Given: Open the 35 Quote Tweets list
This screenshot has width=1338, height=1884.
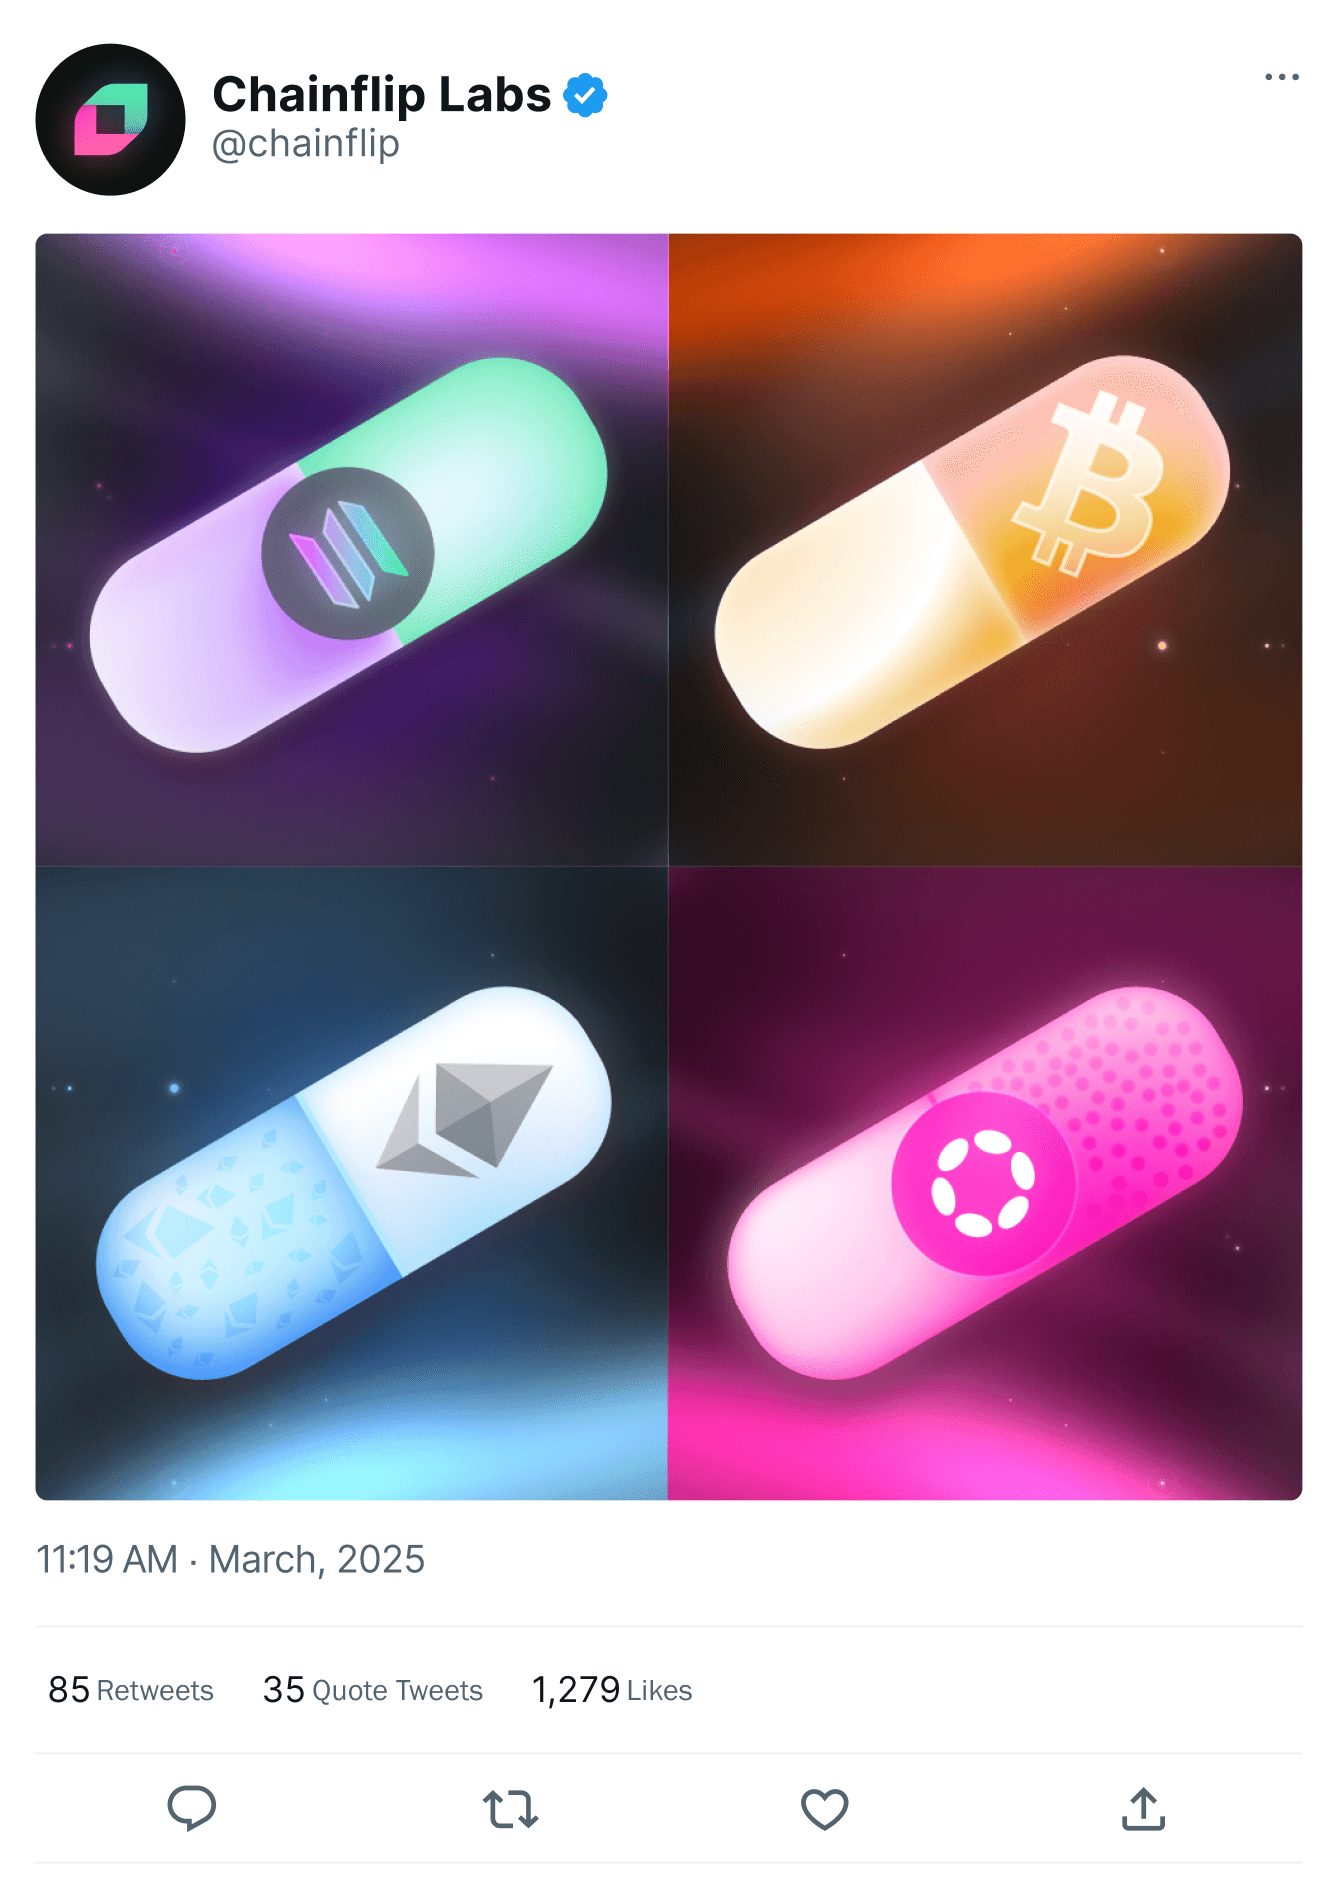Looking at the screenshot, I should point(373,1690).
